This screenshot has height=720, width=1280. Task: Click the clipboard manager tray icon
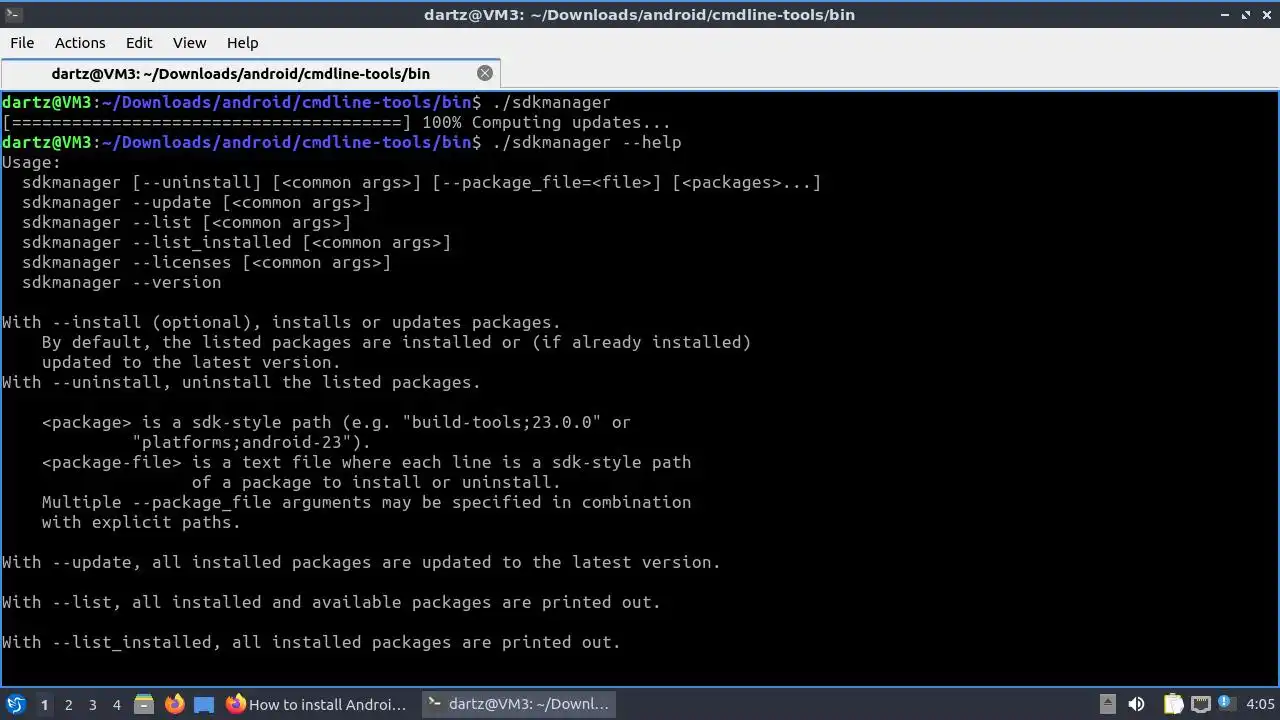[x=1173, y=704]
